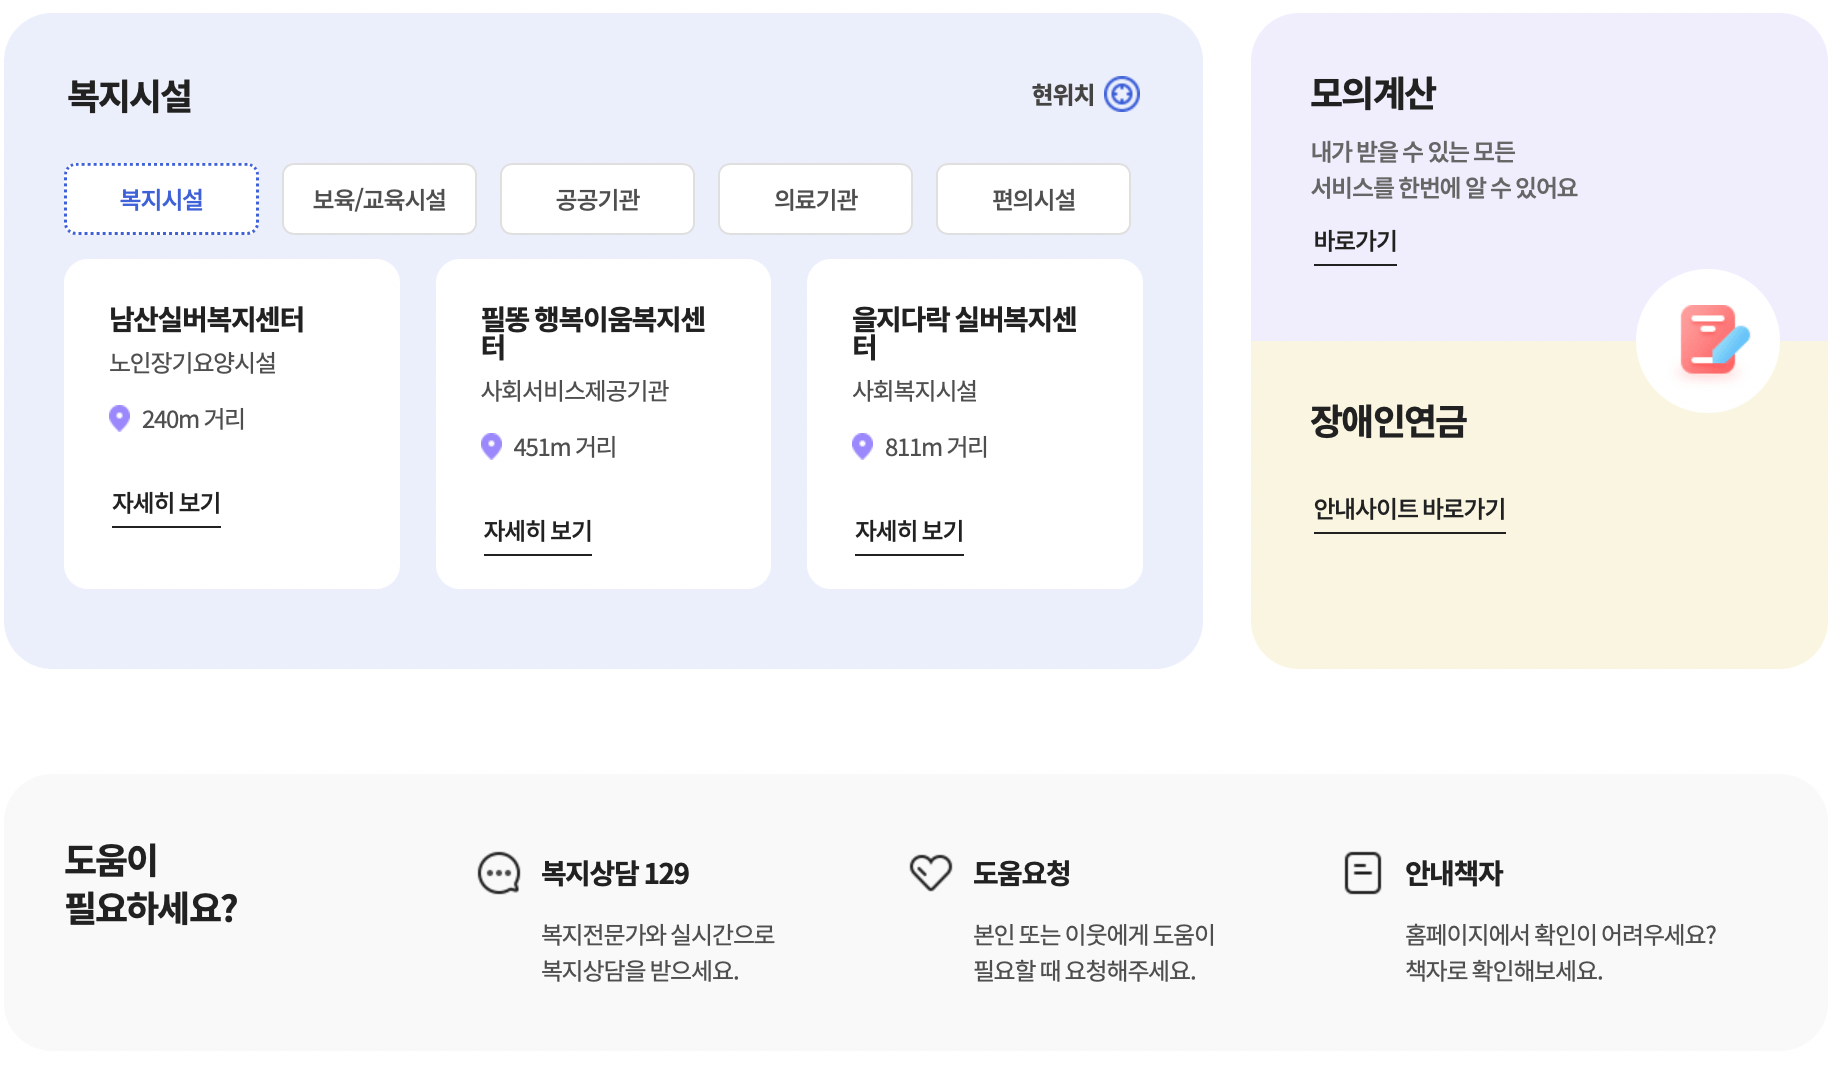Switch to the 공공기관 tab
1846x1070 pixels.
pyautogui.click(x=597, y=199)
